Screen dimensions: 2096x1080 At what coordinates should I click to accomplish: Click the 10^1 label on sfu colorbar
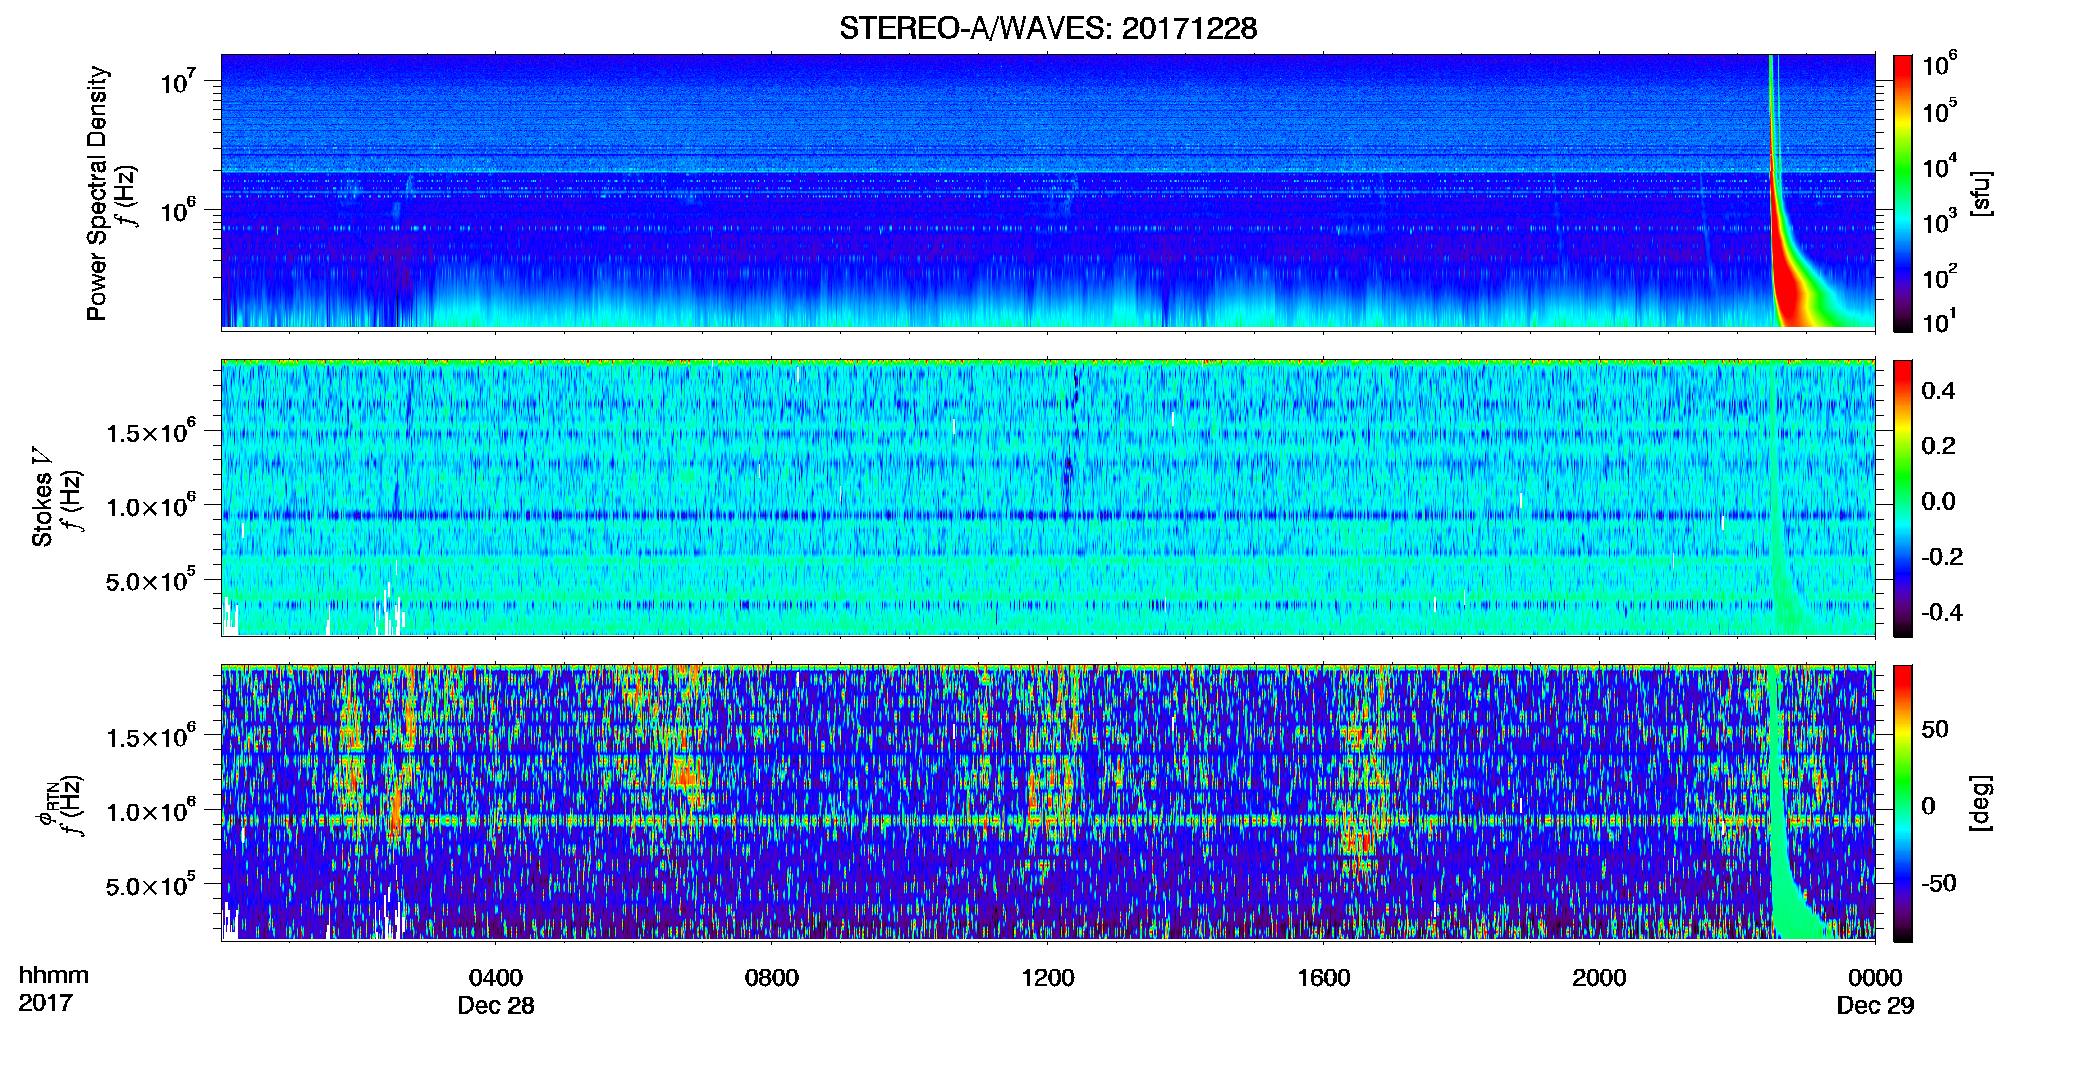point(1940,322)
